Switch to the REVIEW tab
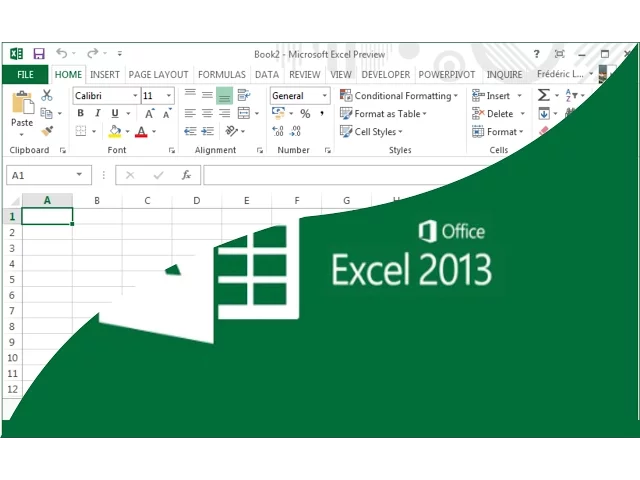The image size is (640, 480). [x=304, y=75]
